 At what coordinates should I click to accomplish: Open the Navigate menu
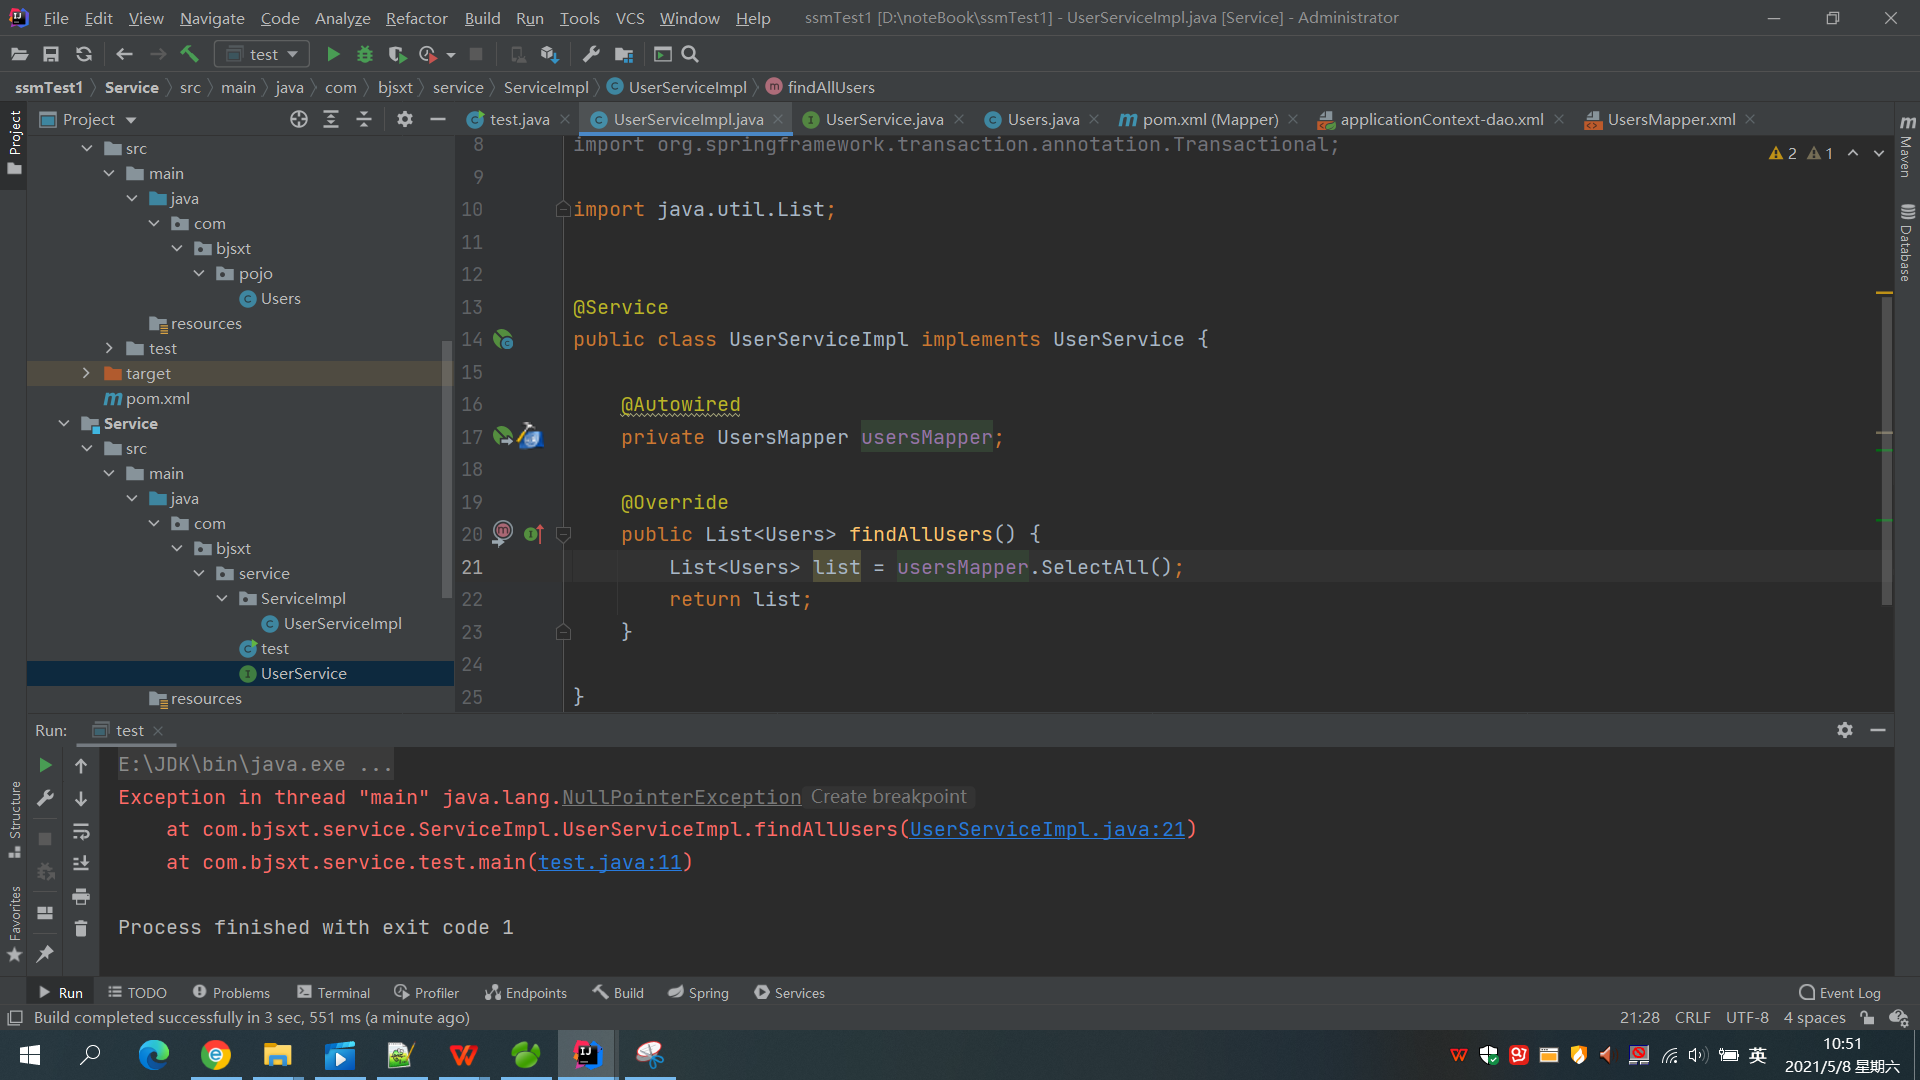coord(212,18)
